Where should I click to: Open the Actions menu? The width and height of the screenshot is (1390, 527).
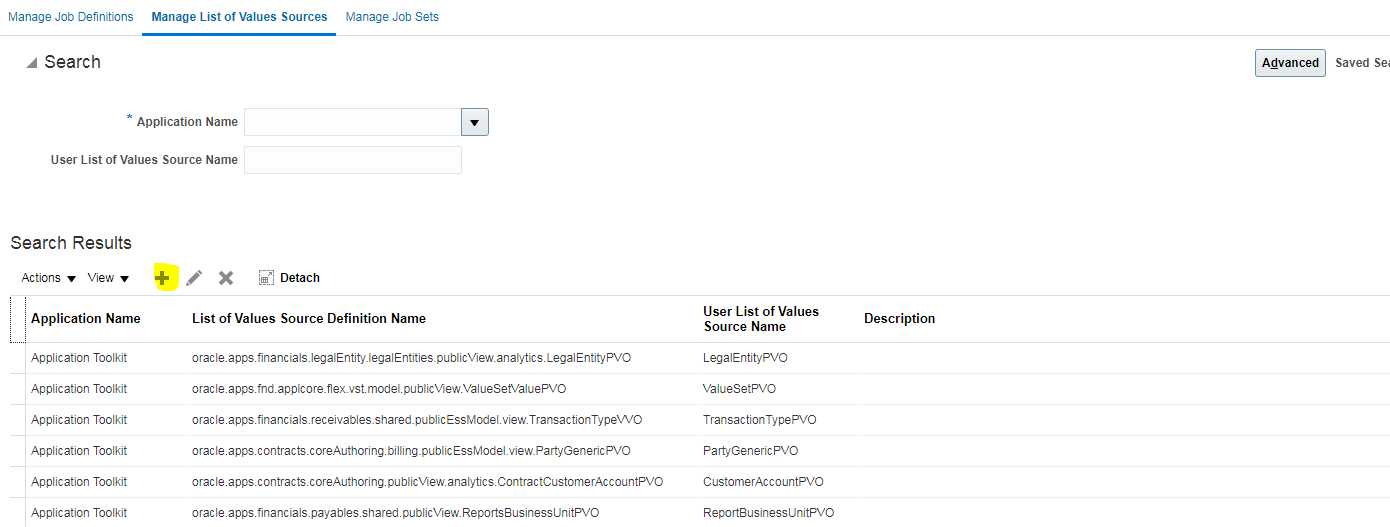click(x=49, y=278)
